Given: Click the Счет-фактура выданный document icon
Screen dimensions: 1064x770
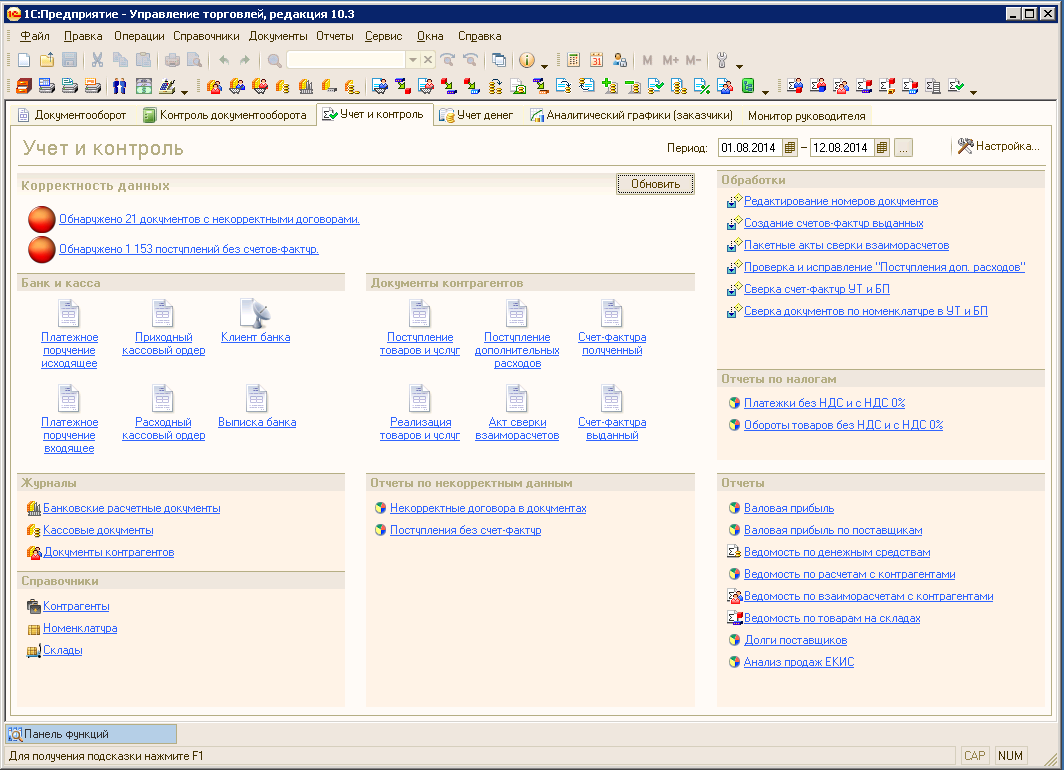Looking at the screenshot, I should point(611,399).
